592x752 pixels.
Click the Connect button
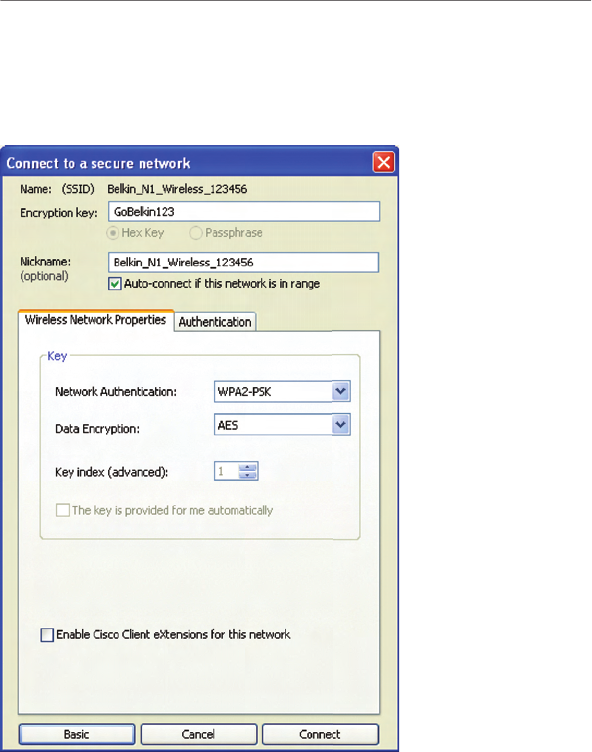click(320, 734)
